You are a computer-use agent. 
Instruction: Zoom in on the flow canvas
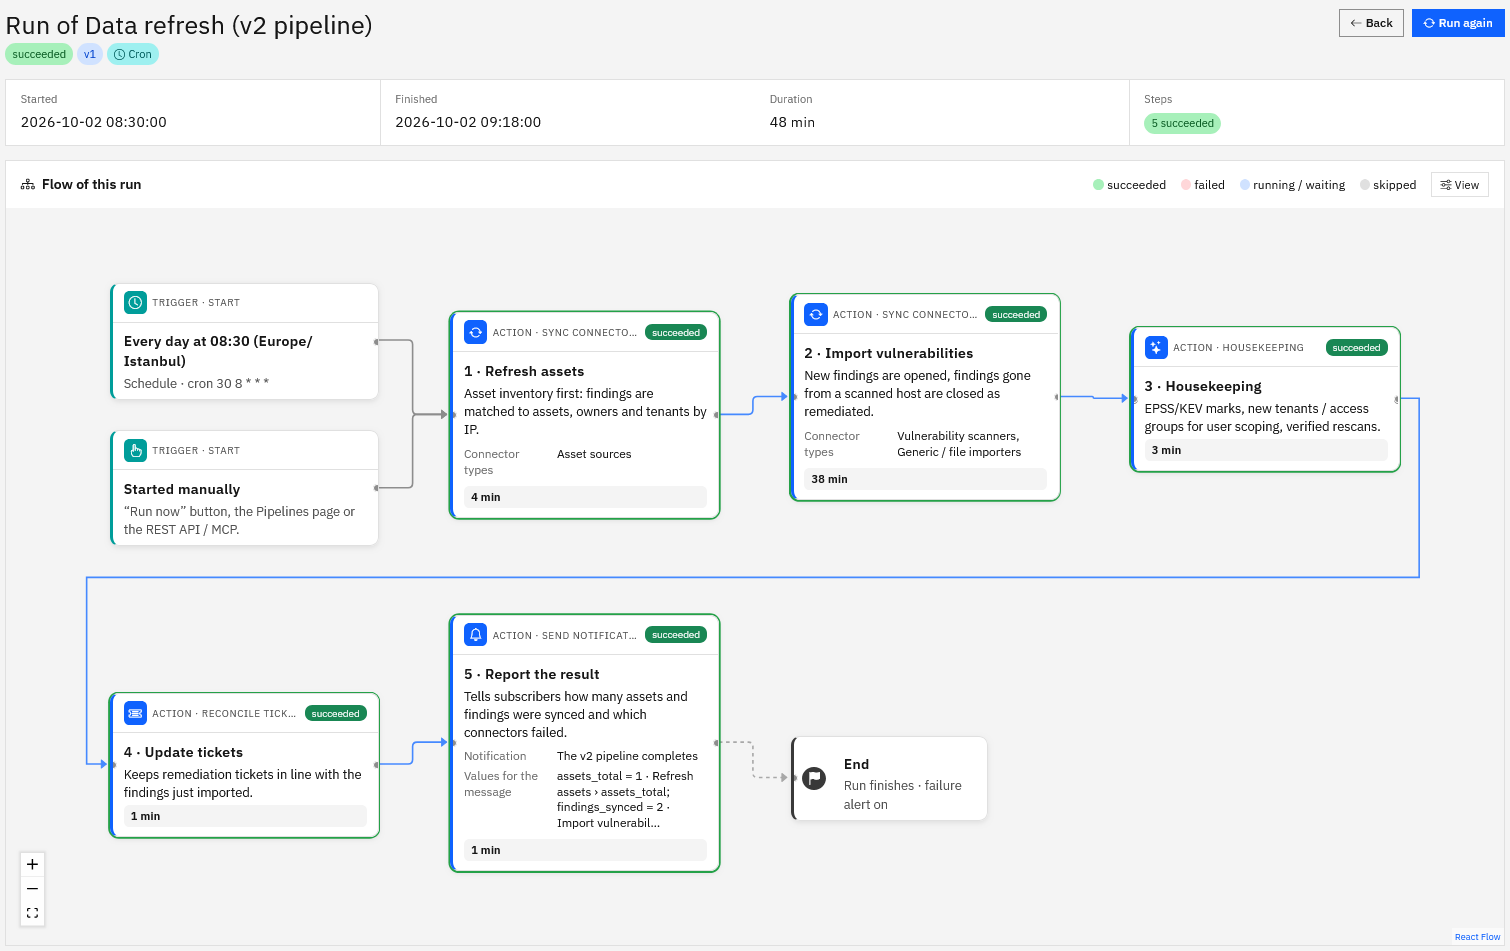[32, 864]
